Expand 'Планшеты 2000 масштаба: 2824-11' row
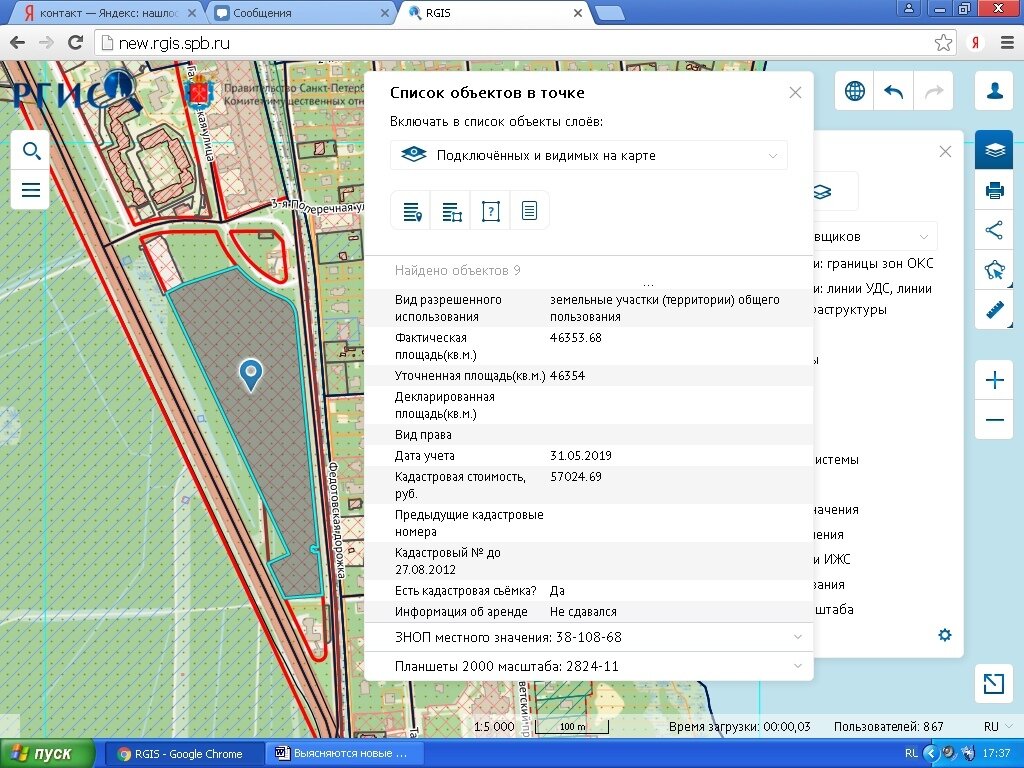This screenshot has height=768, width=1024. 589,666
